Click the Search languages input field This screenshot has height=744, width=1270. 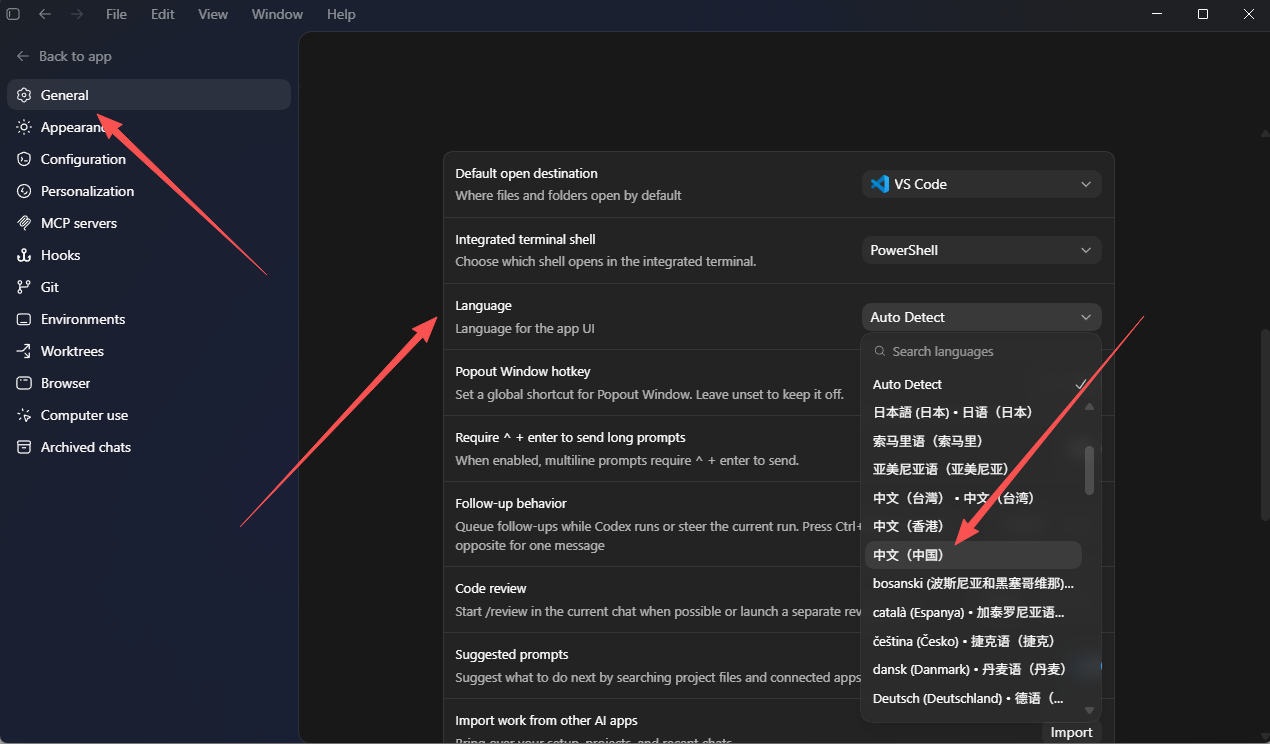click(x=980, y=351)
